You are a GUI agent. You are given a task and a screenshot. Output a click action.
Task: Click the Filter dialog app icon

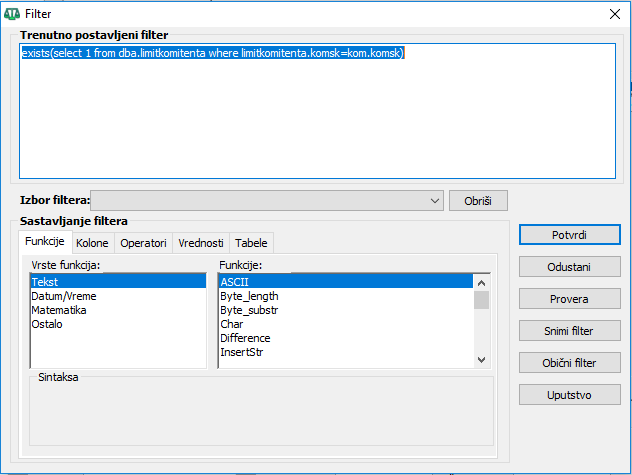point(12,14)
